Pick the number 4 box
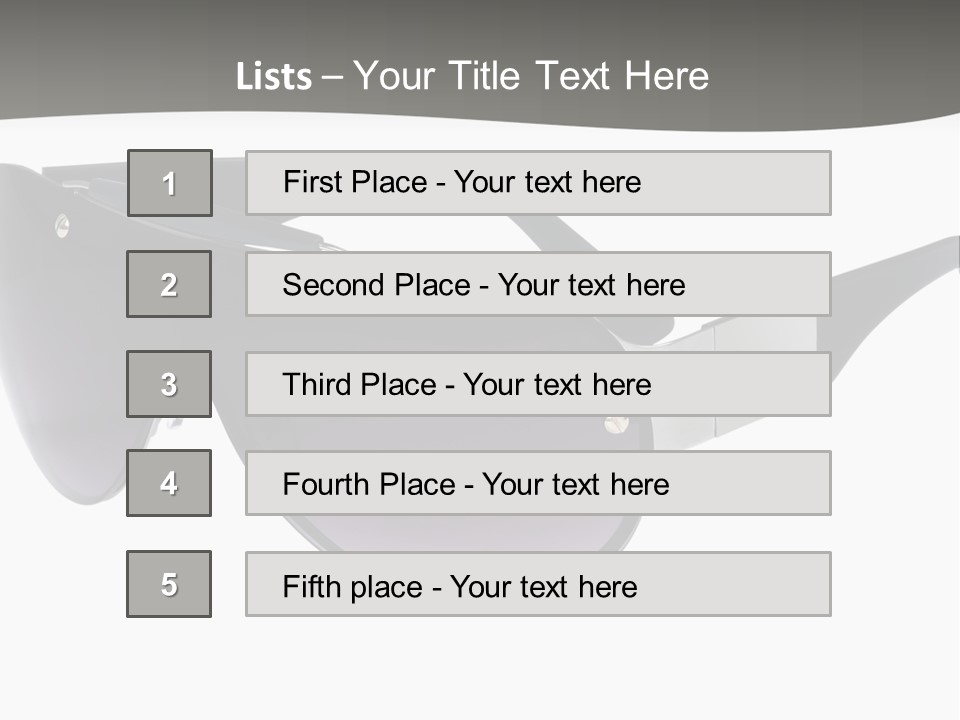 (169, 483)
